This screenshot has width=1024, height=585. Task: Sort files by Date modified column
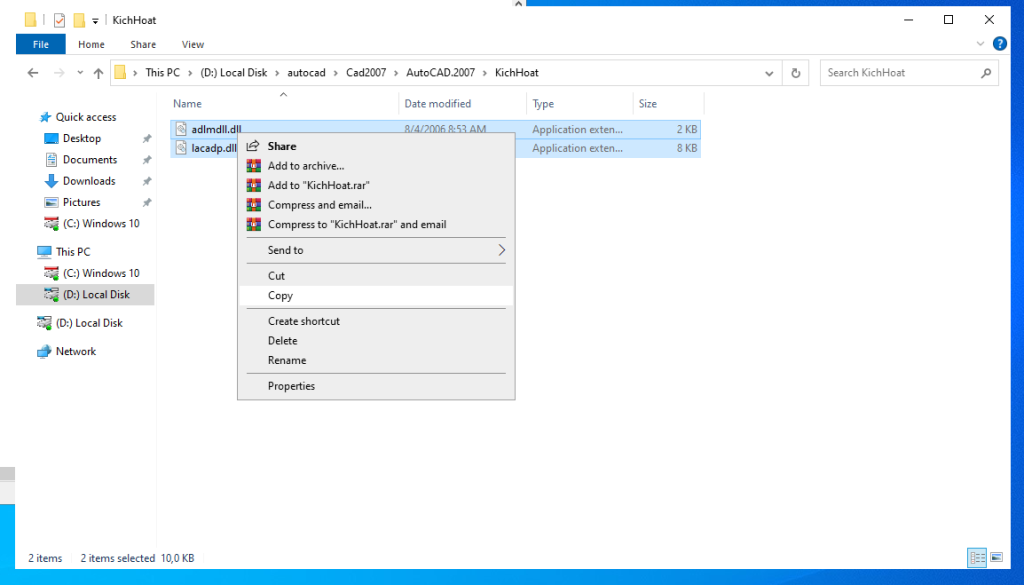(438, 104)
